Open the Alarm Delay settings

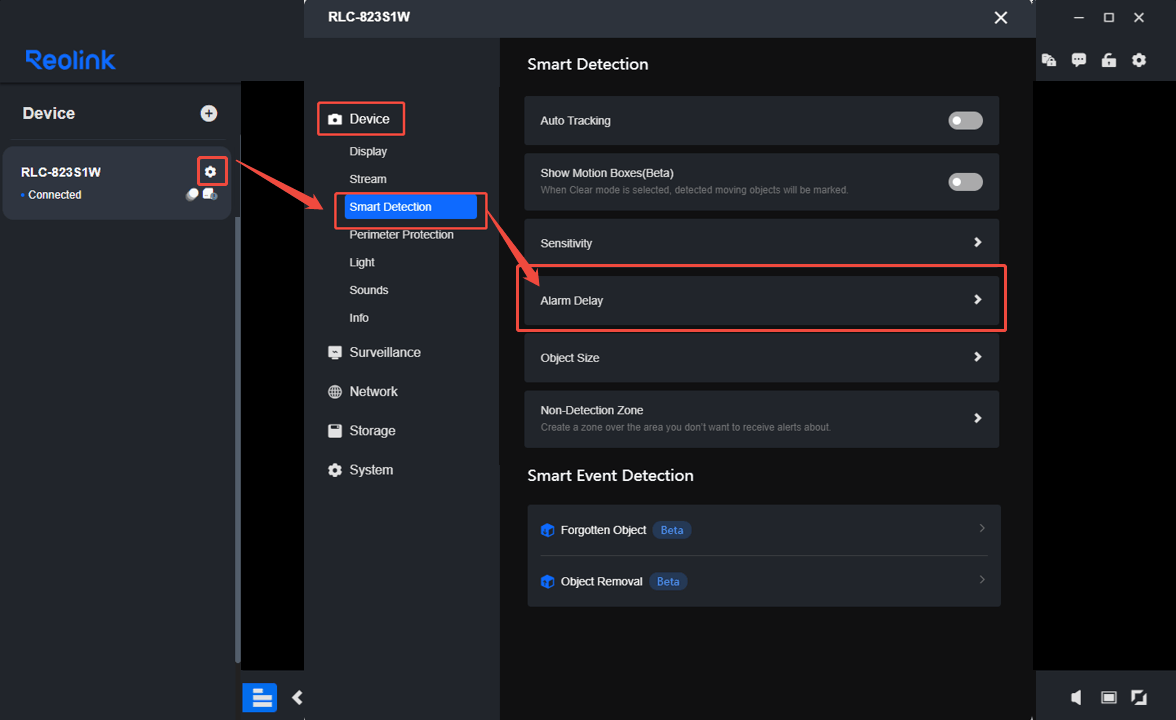(x=761, y=300)
